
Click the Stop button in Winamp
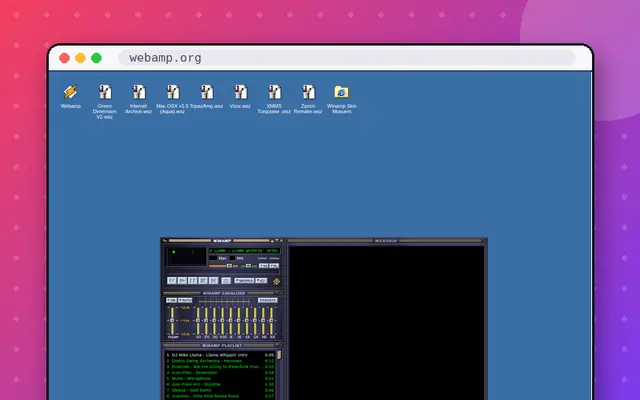click(x=203, y=281)
